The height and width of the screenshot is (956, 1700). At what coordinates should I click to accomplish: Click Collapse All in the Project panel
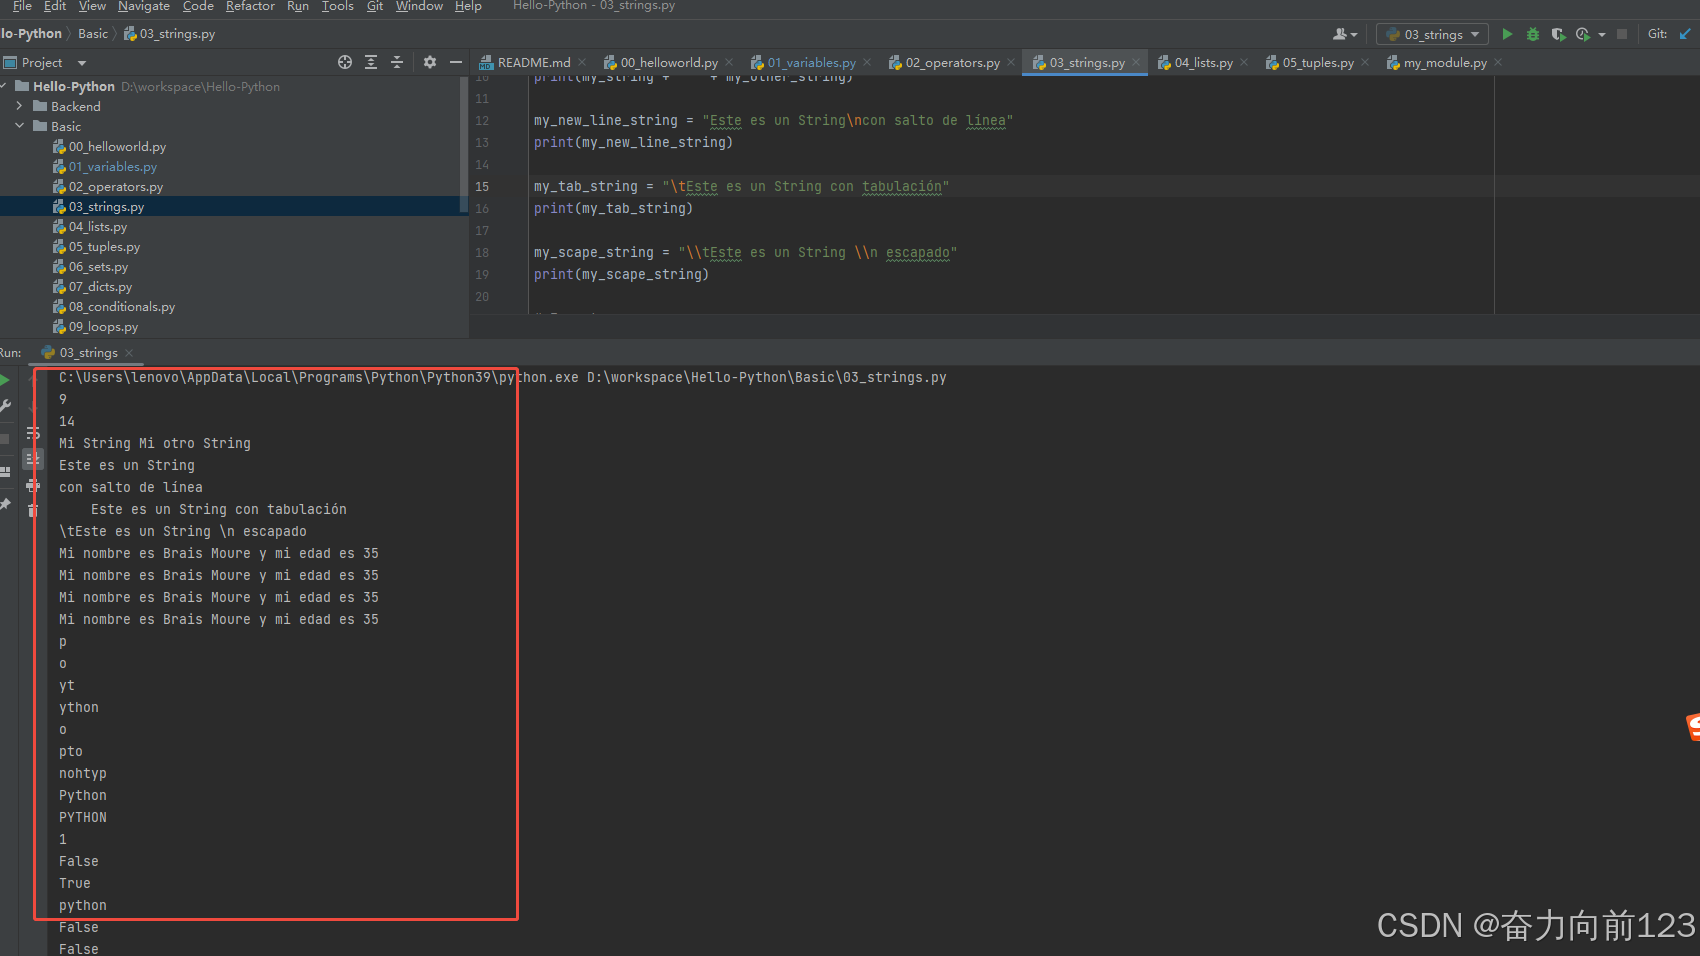397,62
